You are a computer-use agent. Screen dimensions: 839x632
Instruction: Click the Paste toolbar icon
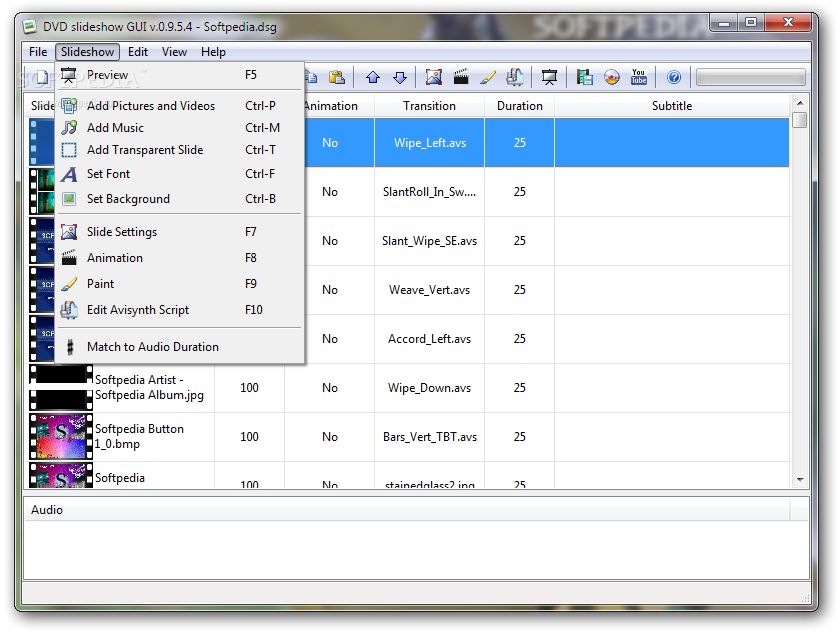337,78
